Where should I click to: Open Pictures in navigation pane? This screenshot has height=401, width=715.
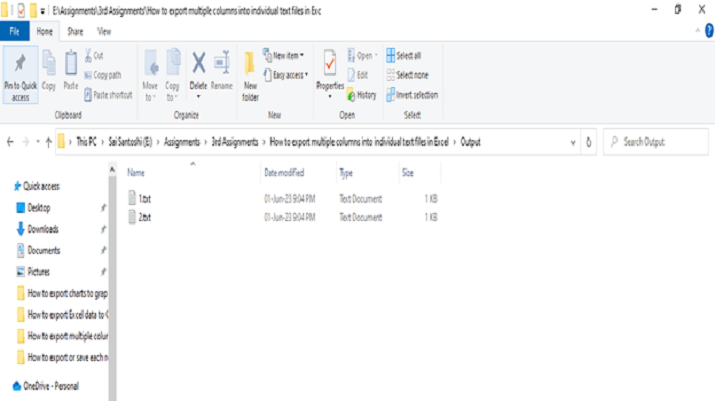click(x=33, y=272)
